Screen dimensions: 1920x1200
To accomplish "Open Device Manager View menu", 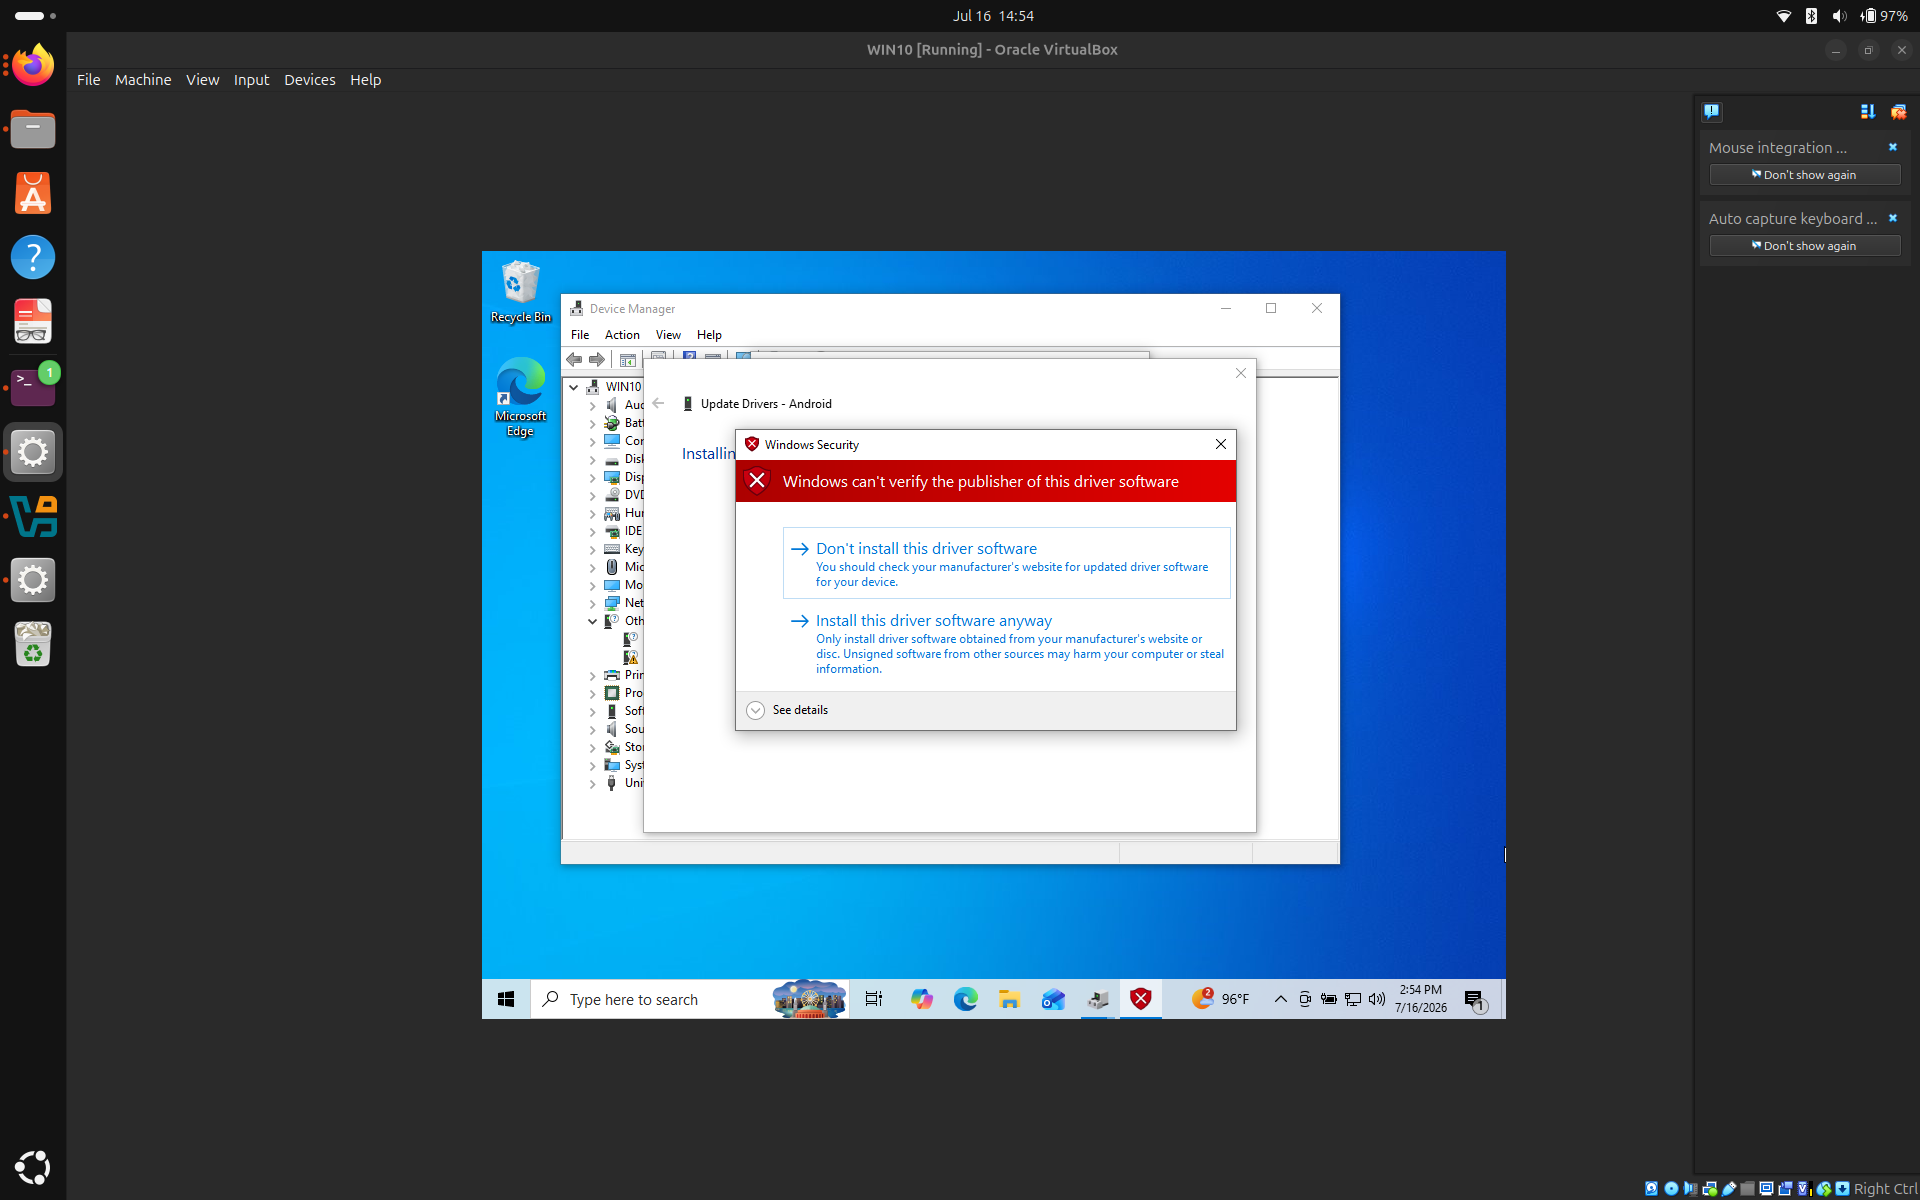I will coord(668,335).
